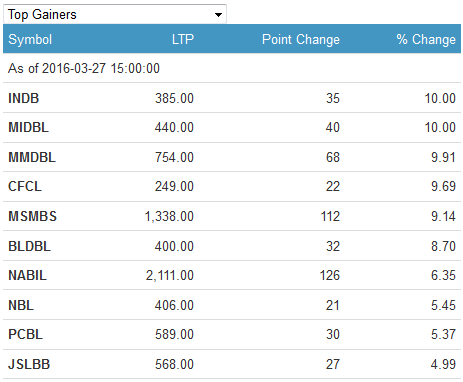Click the dropdown arrow beside Top Gainers
The height and width of the screenshot is (382, 463).
218,15
